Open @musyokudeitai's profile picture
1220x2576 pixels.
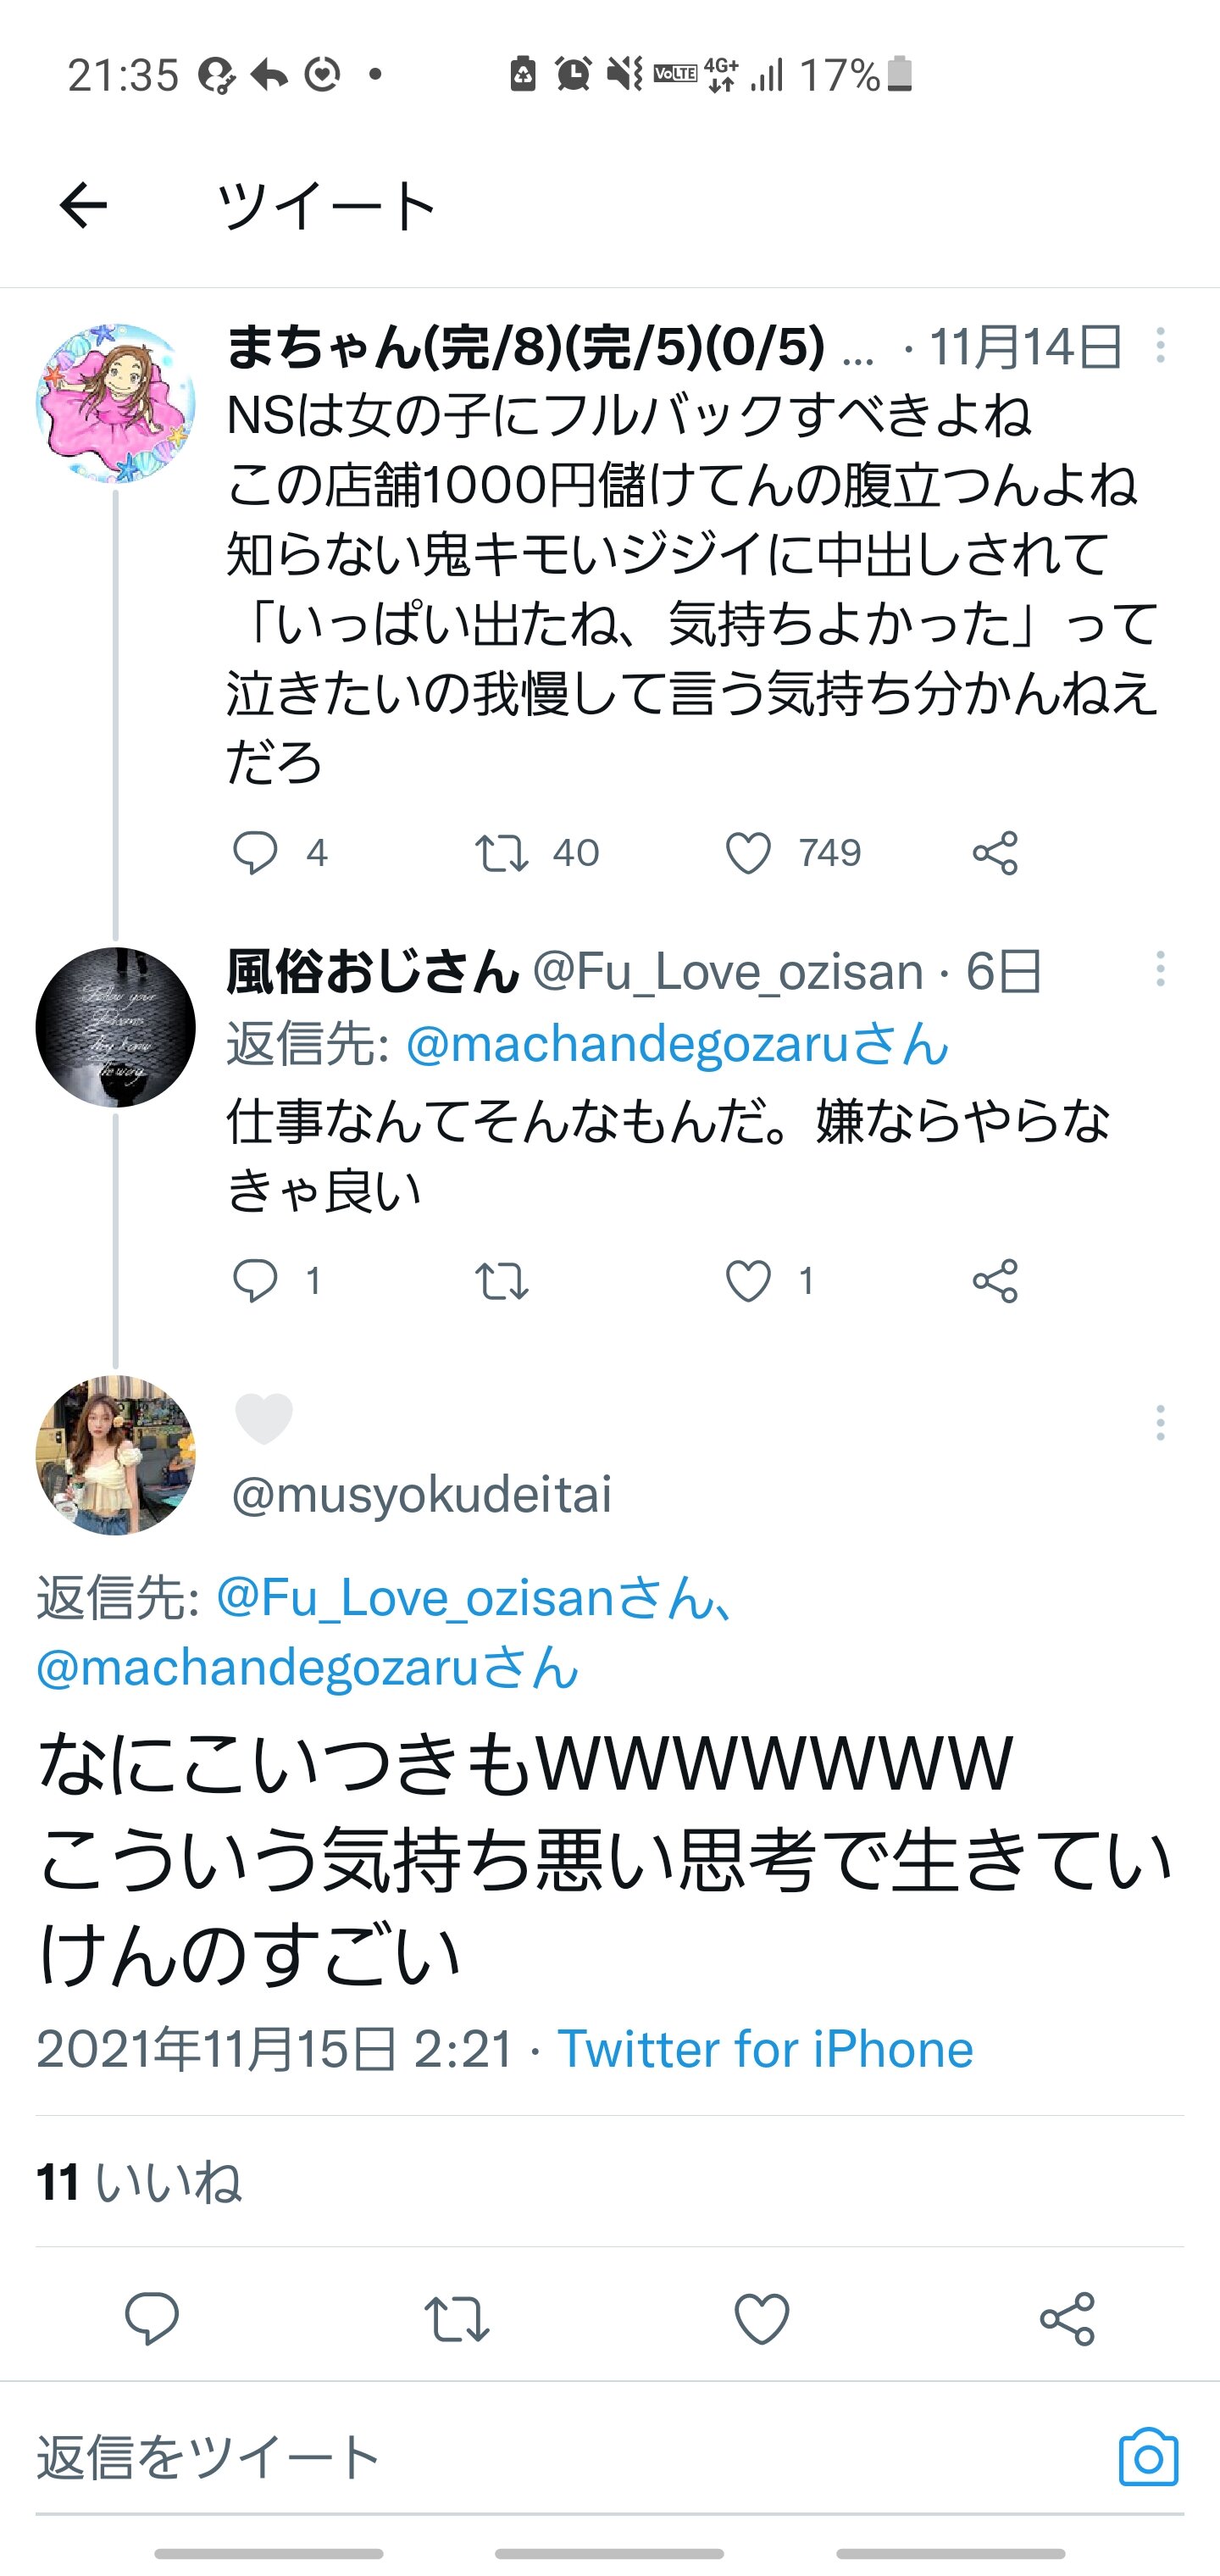tap(116, 1455)
